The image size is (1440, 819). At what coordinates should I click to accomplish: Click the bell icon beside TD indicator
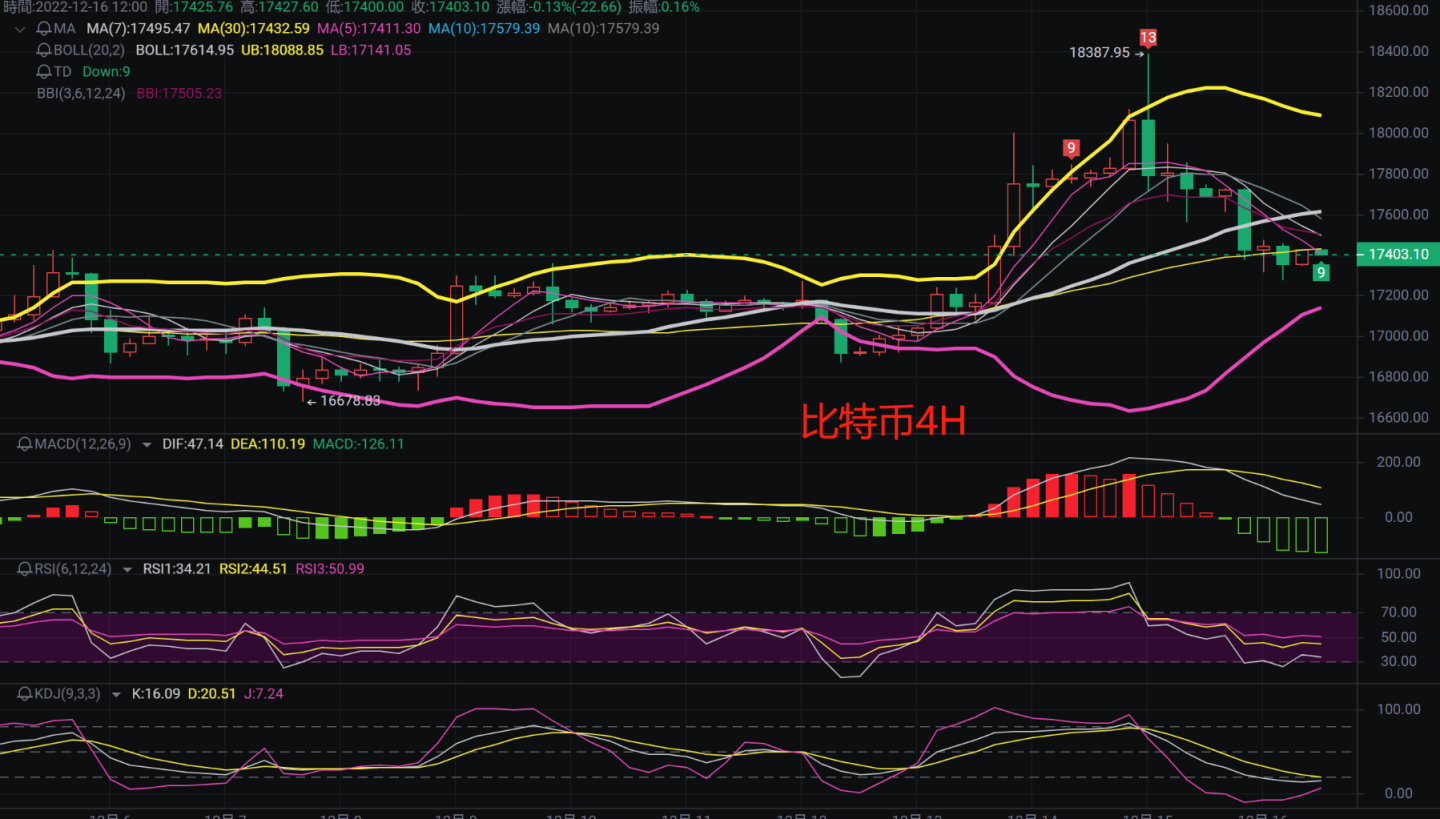tap(43, 71)
